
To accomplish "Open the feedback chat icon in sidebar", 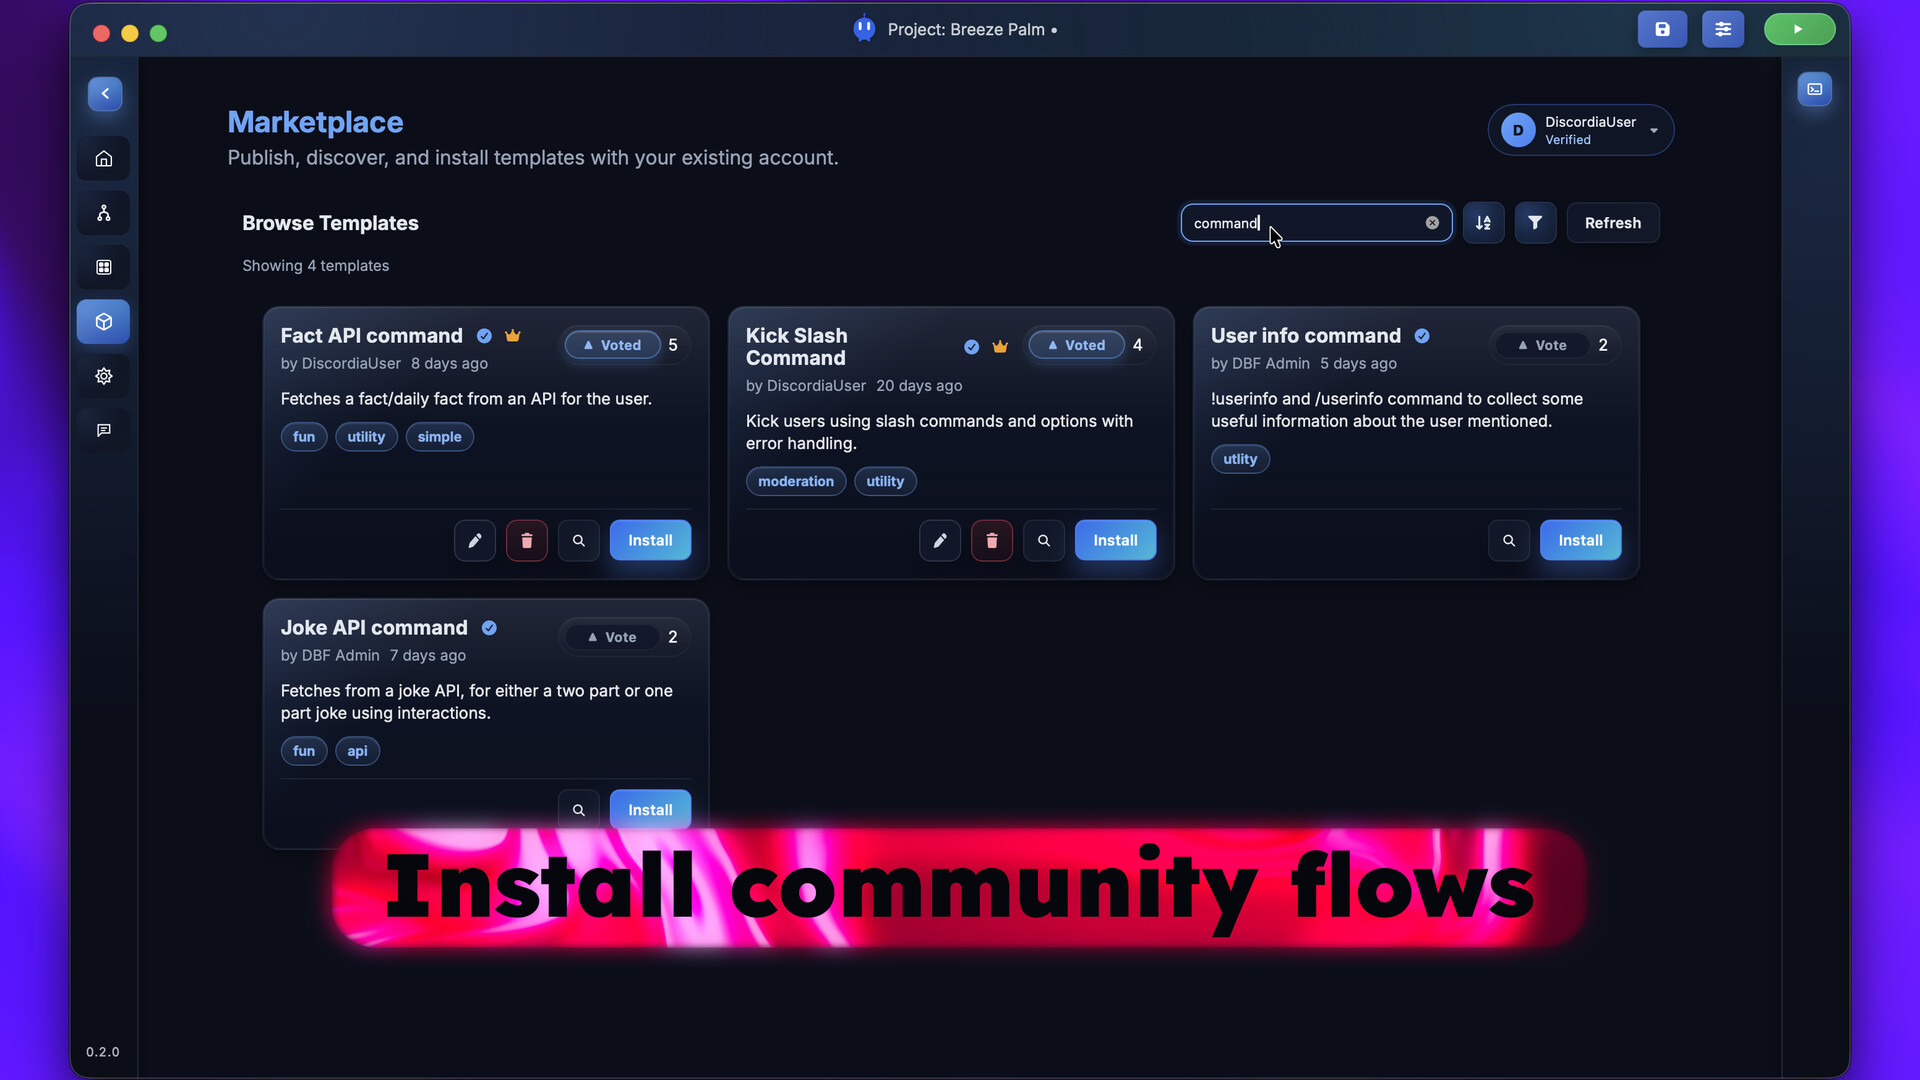I will 103,430.
